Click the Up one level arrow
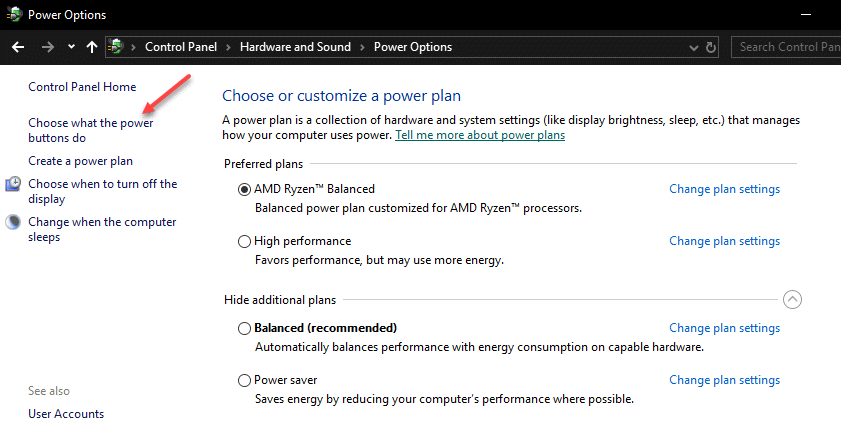 tap(92, 47)
